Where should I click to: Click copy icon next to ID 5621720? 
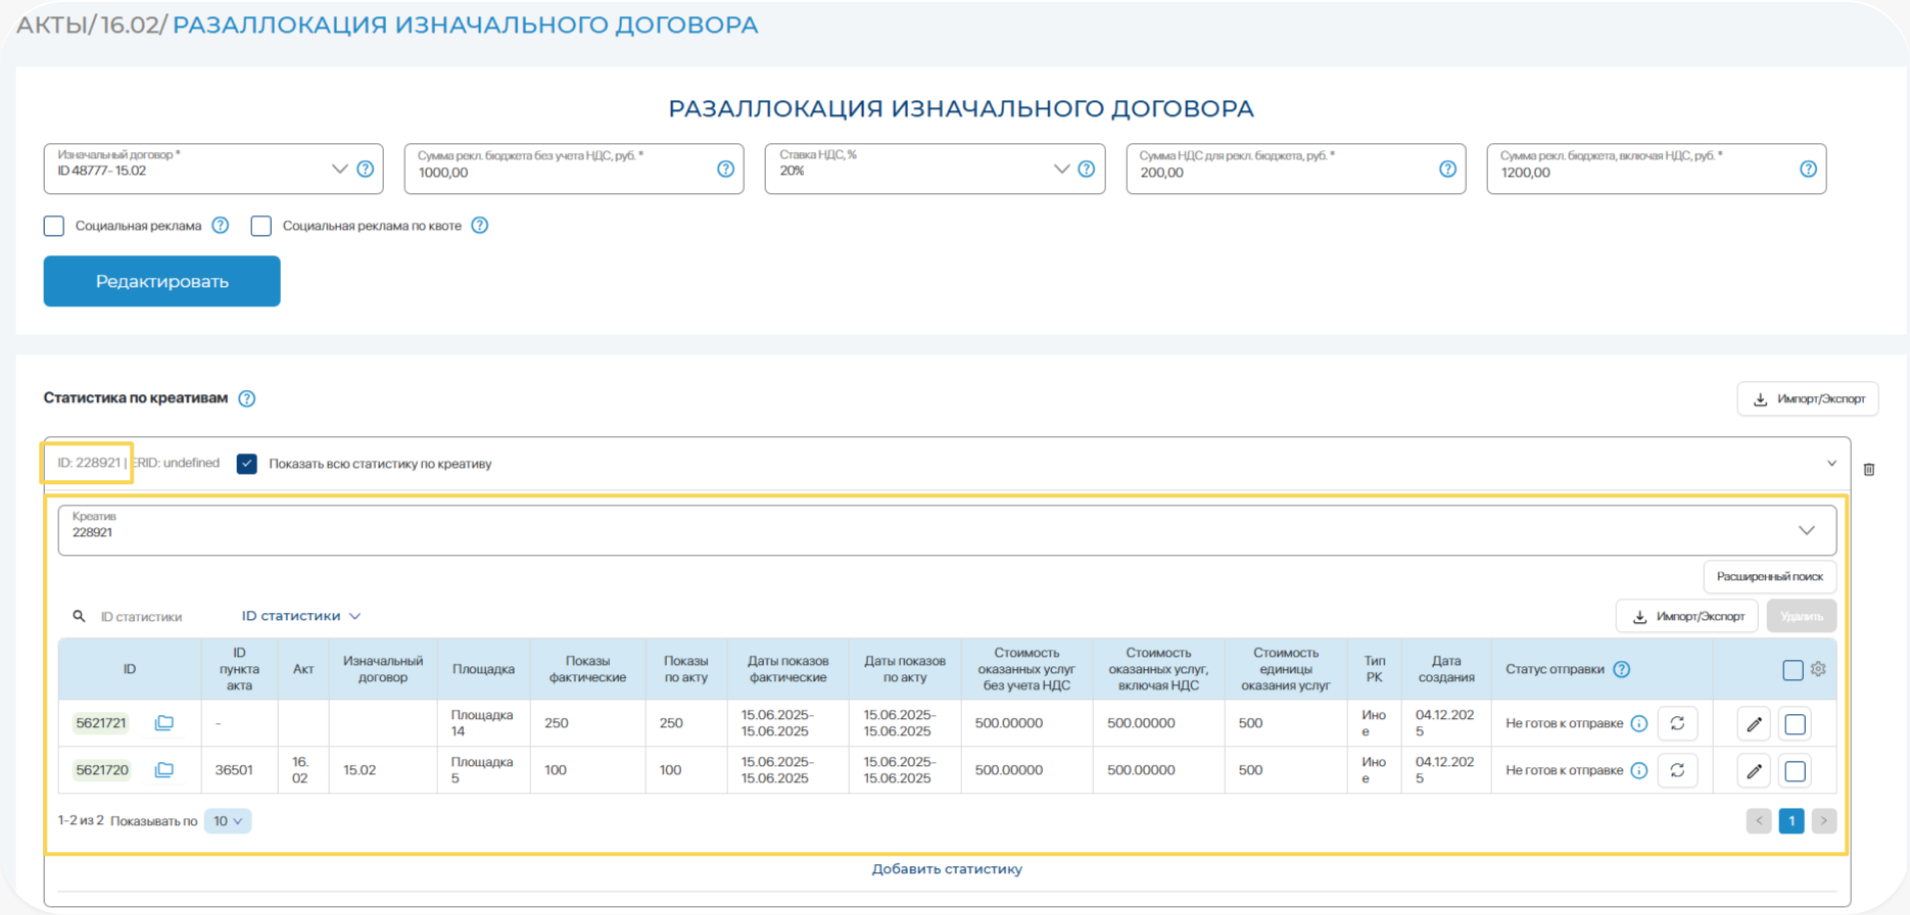pyautogui.click(x=164, y=770)
